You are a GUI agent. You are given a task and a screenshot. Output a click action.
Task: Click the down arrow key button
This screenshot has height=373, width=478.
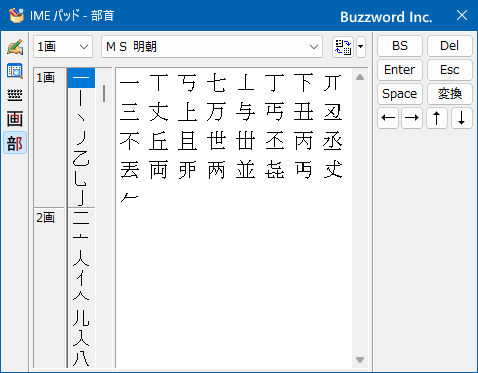point(462,118)
